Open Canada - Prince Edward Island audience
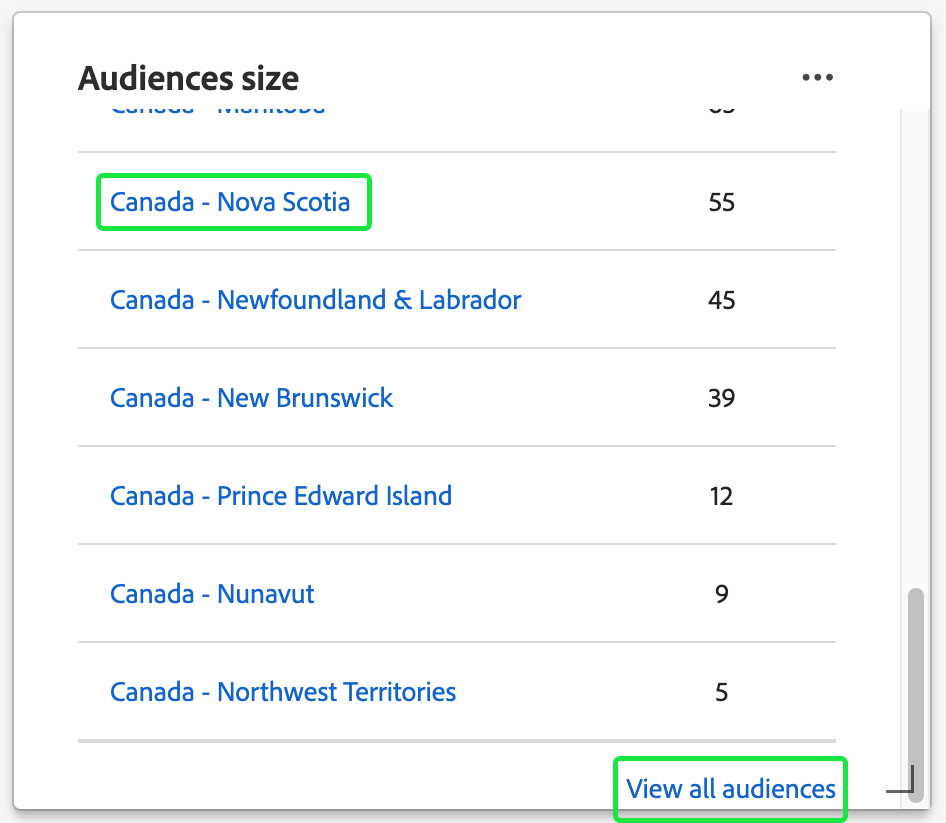 (x=280, y=496)
